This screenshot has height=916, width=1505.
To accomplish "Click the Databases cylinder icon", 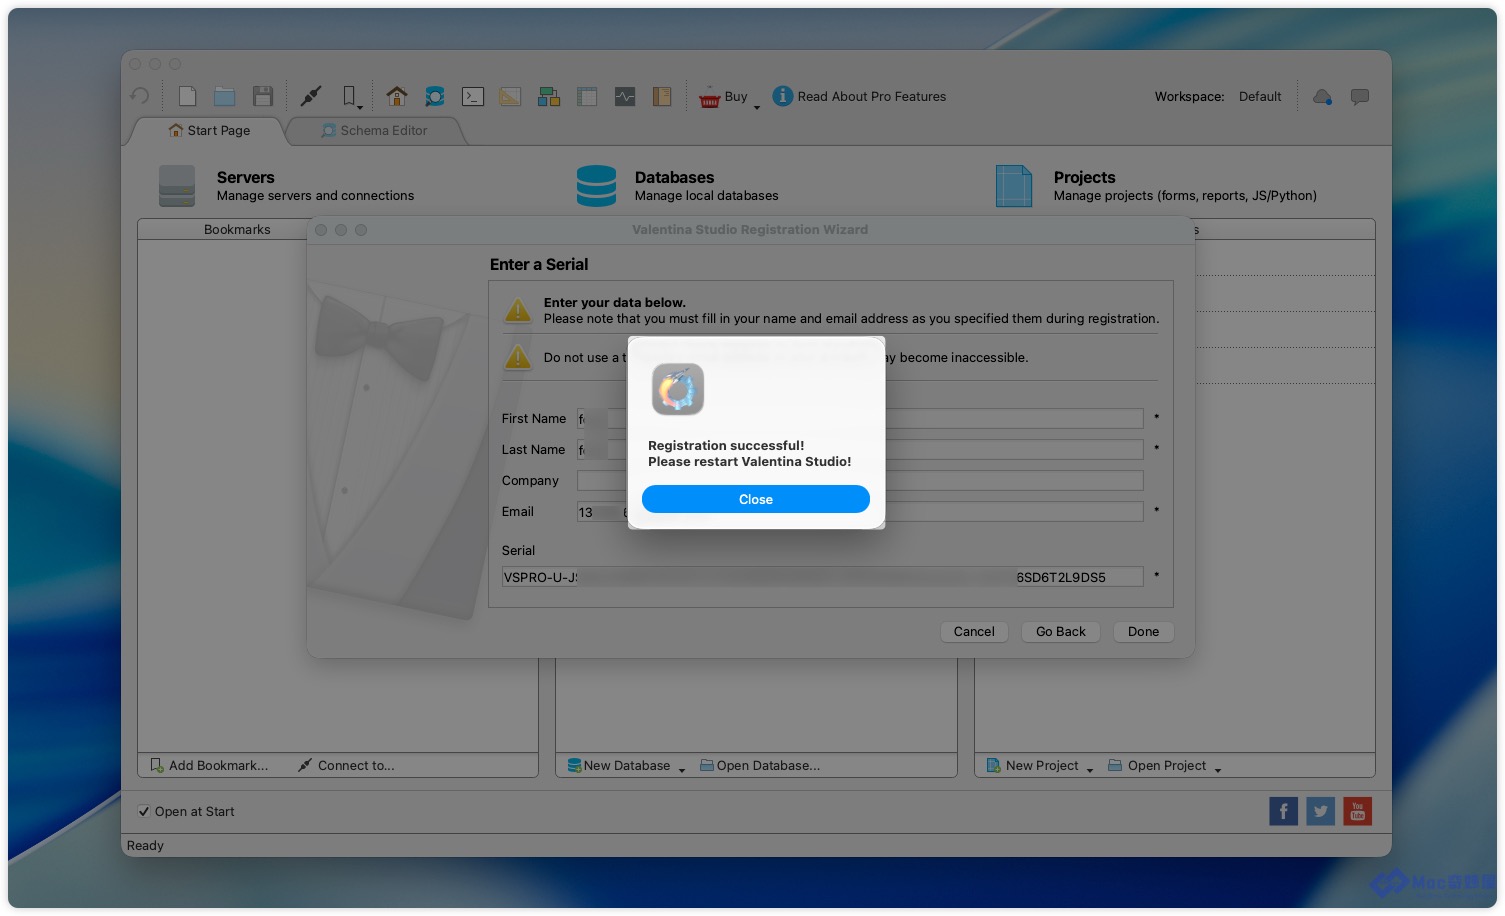I will point(596,186).
